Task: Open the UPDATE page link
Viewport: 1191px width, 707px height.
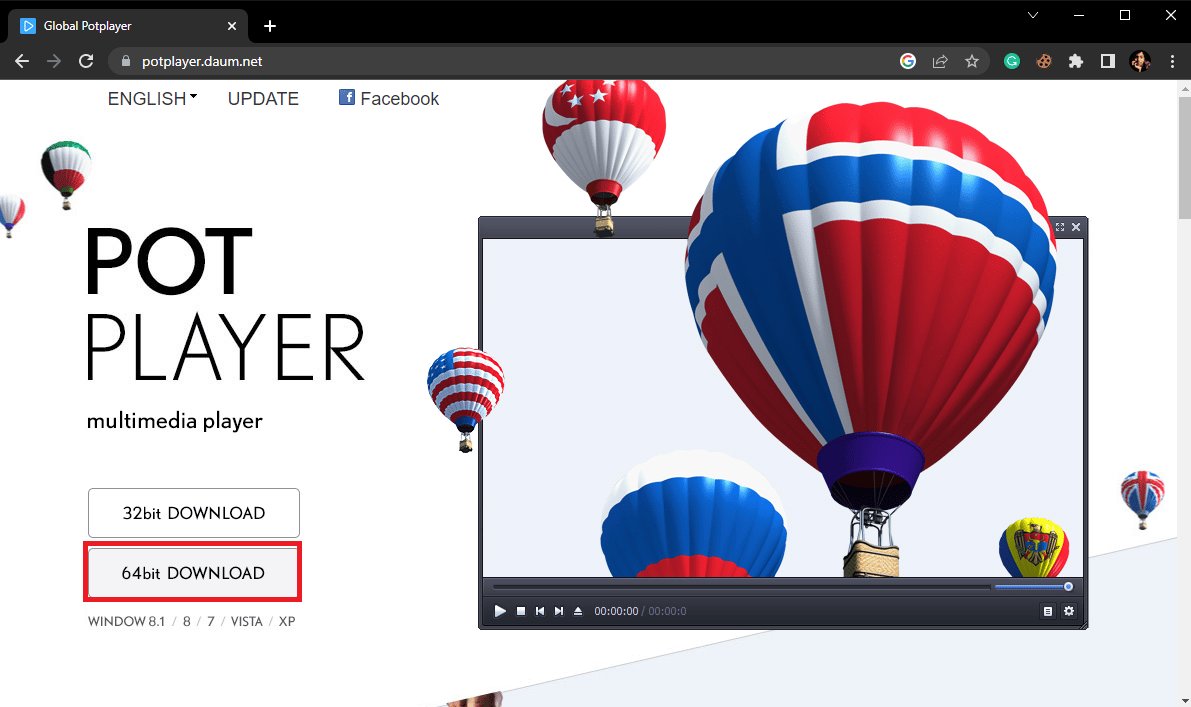Action: [264, 99]
